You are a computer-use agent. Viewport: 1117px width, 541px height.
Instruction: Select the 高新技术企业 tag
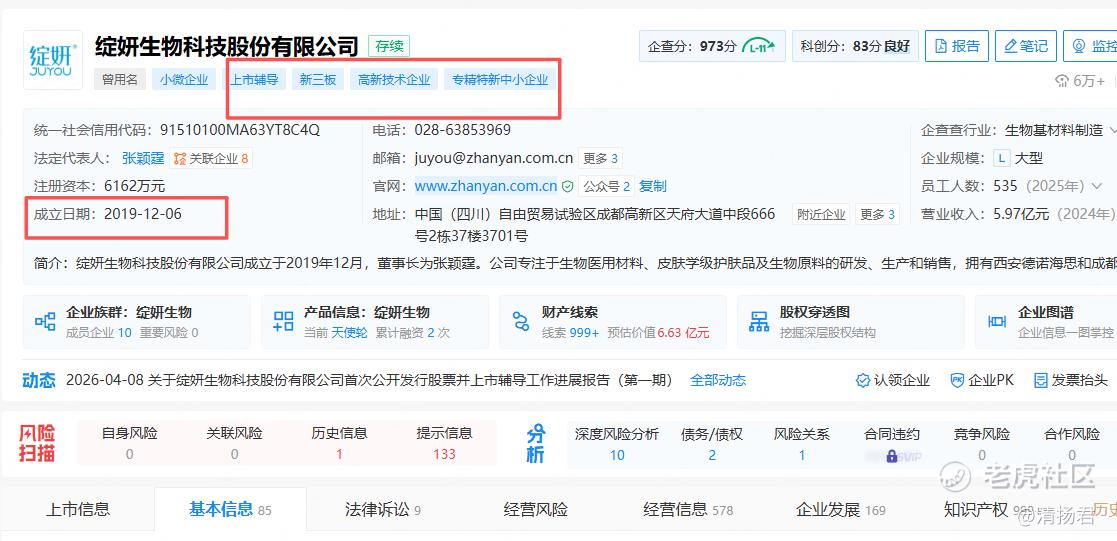coord(394,79)
